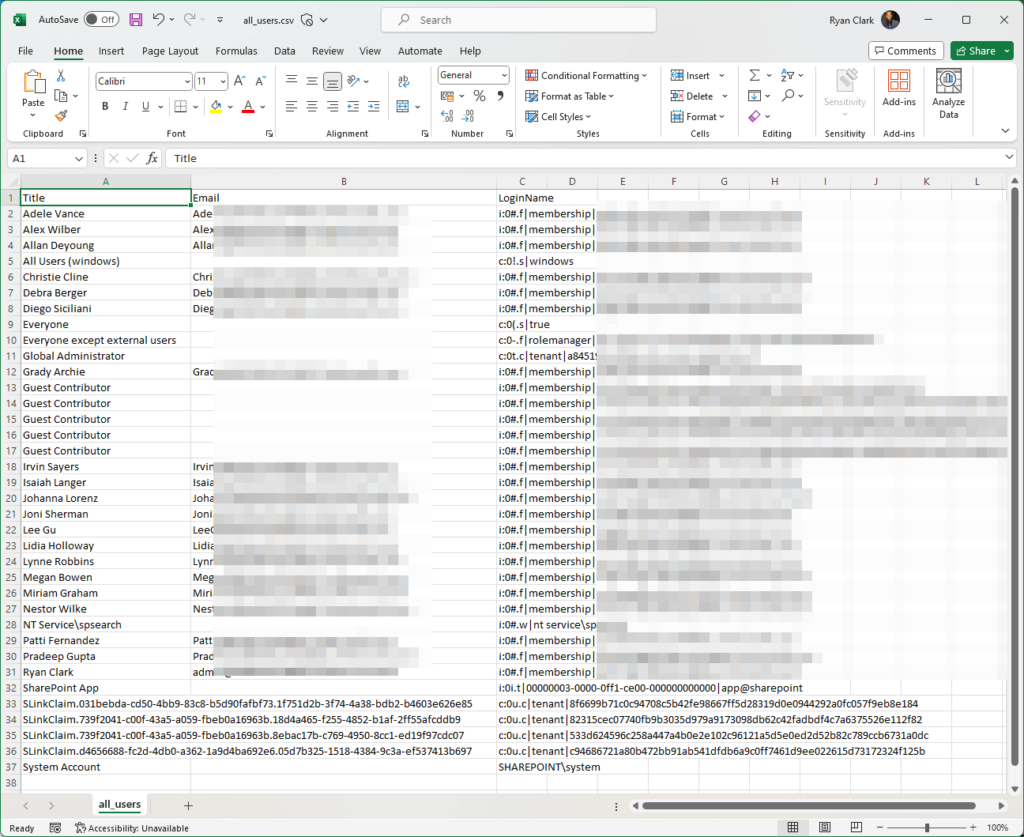Open the Automate tab
This screenshot has width=1024, height=837.
pyautogui.click(x=420, y=51)
